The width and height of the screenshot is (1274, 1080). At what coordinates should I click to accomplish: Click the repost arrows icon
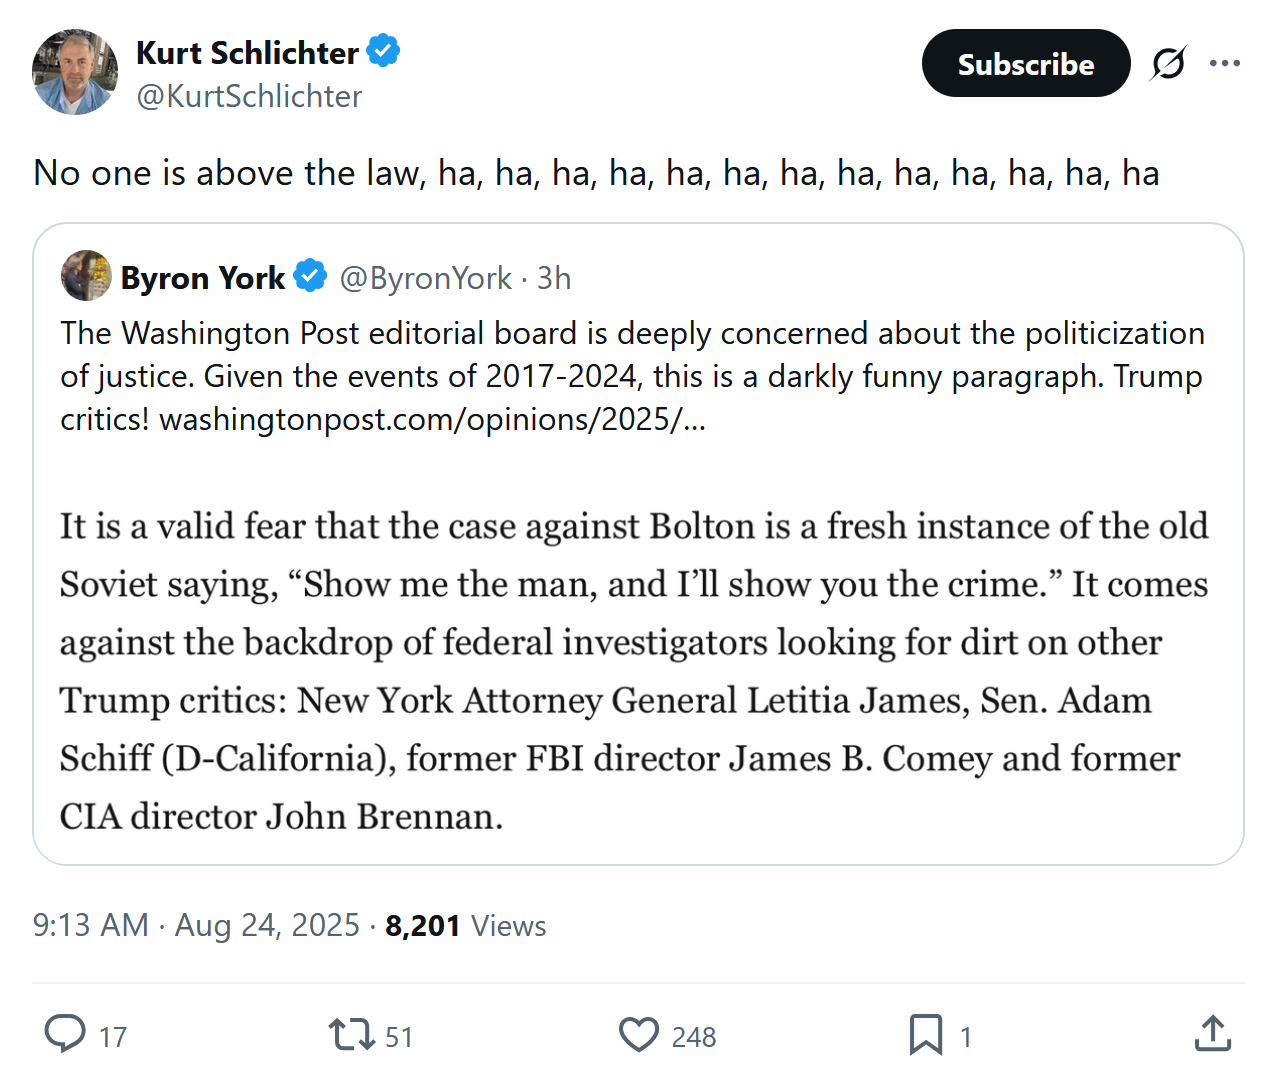[x=351, y=1034]
